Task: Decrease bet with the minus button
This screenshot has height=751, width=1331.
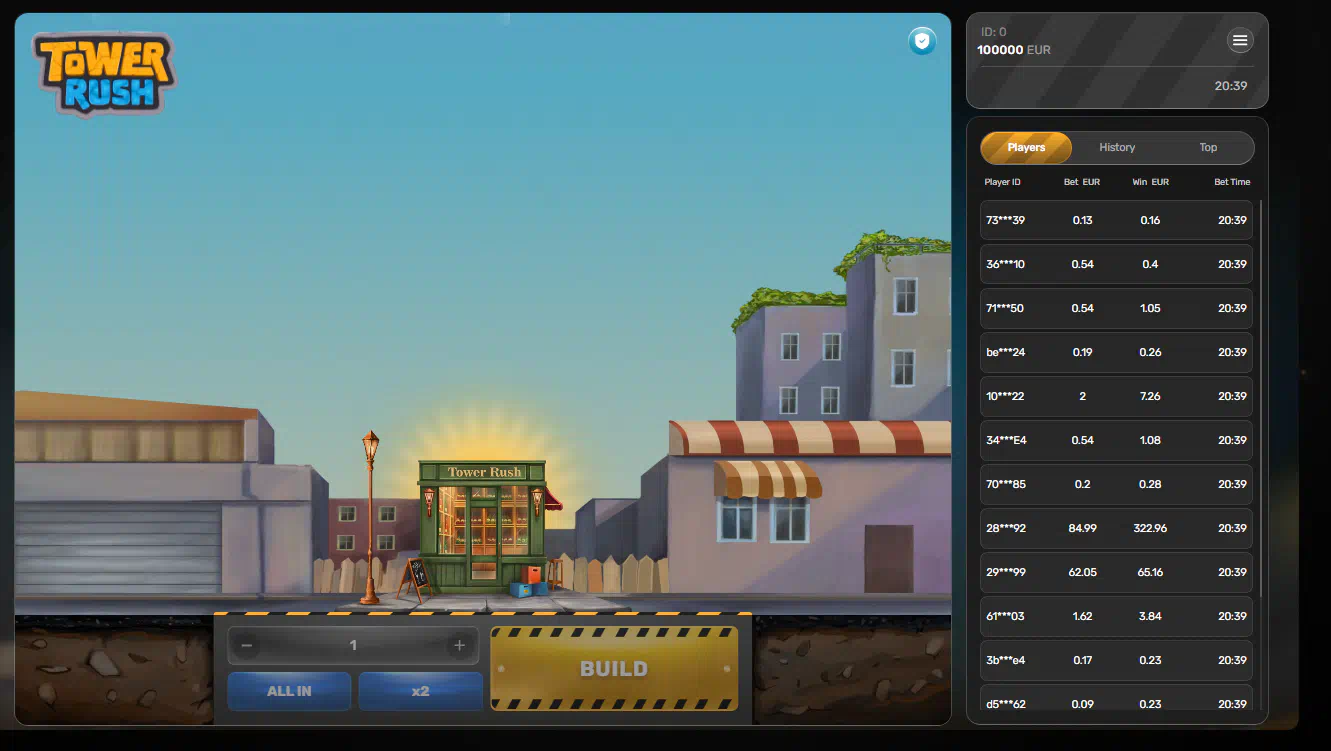Action: (247, 646)
